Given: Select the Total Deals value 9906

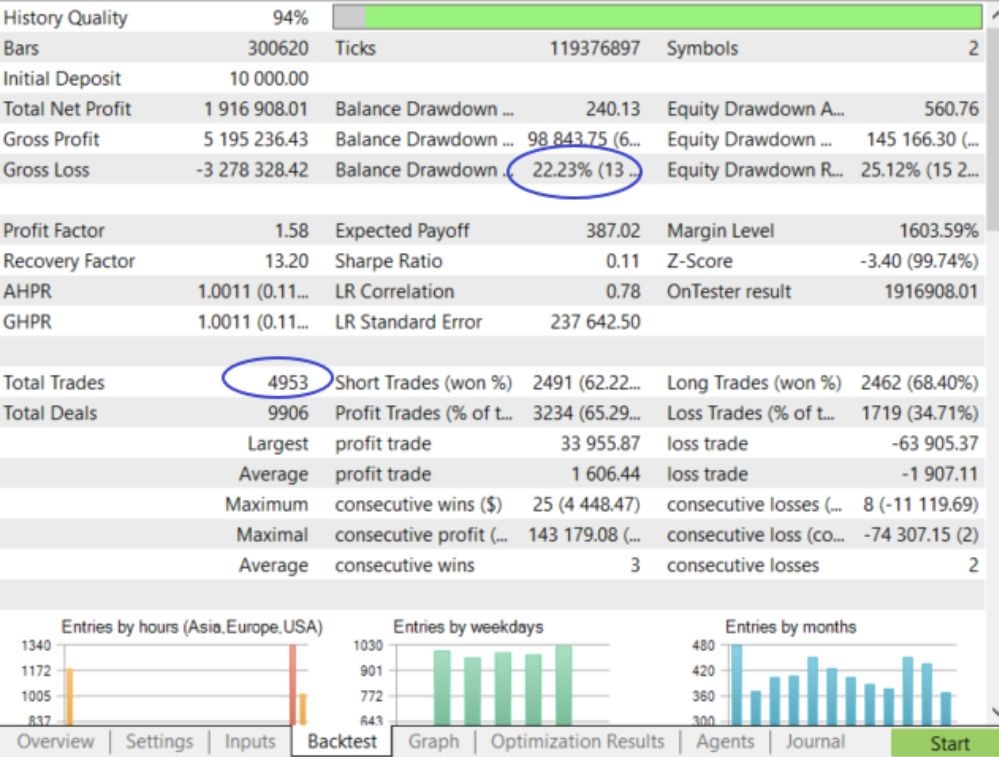Looking at the screenshot, I should (x=288, y=413).
